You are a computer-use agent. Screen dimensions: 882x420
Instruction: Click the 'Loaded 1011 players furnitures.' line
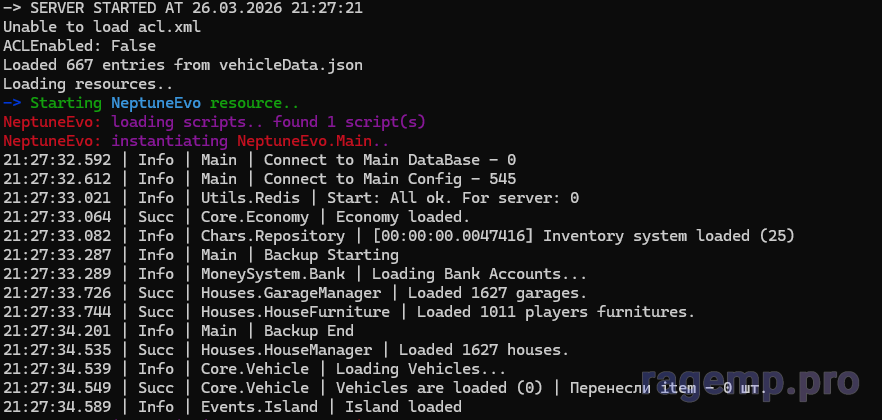pos(555,312)
